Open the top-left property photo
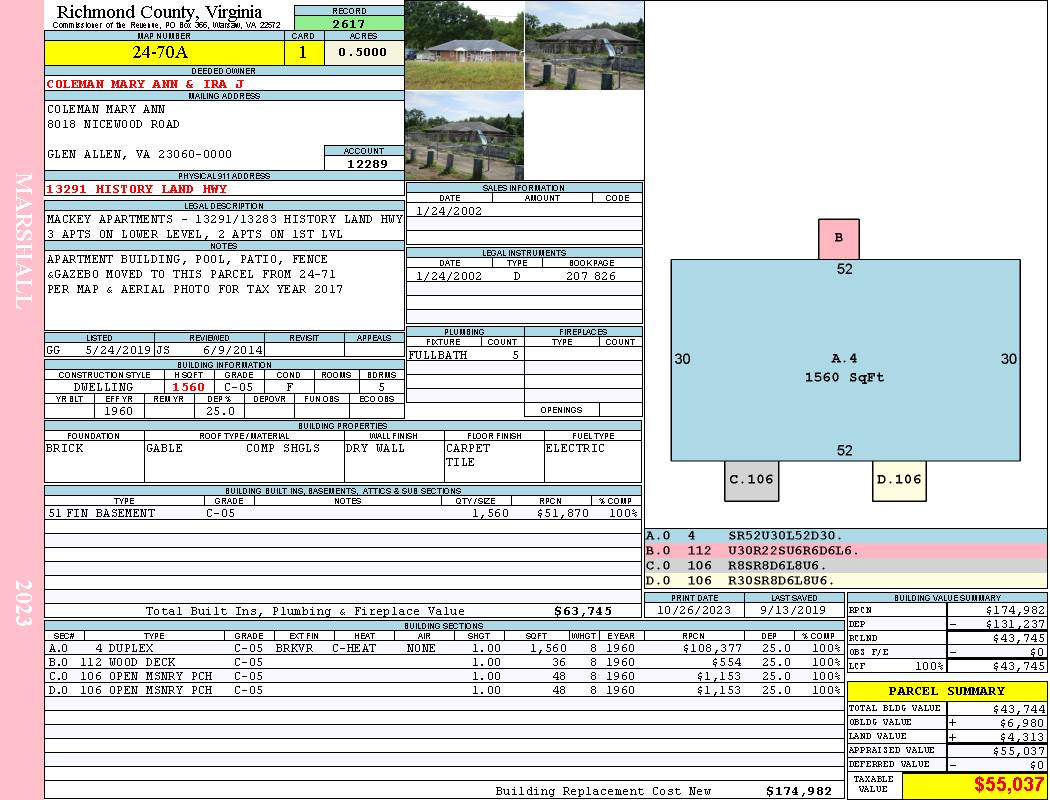 (464, 45)
